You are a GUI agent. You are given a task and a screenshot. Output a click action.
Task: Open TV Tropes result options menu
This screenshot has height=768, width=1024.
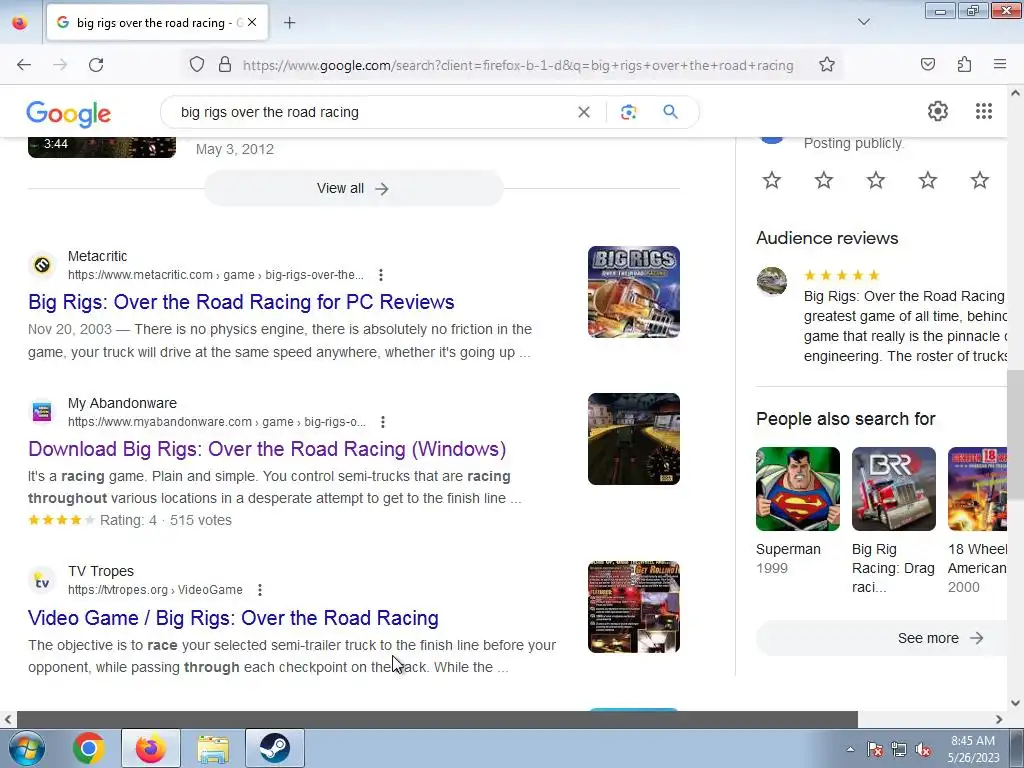coord(260,590)
